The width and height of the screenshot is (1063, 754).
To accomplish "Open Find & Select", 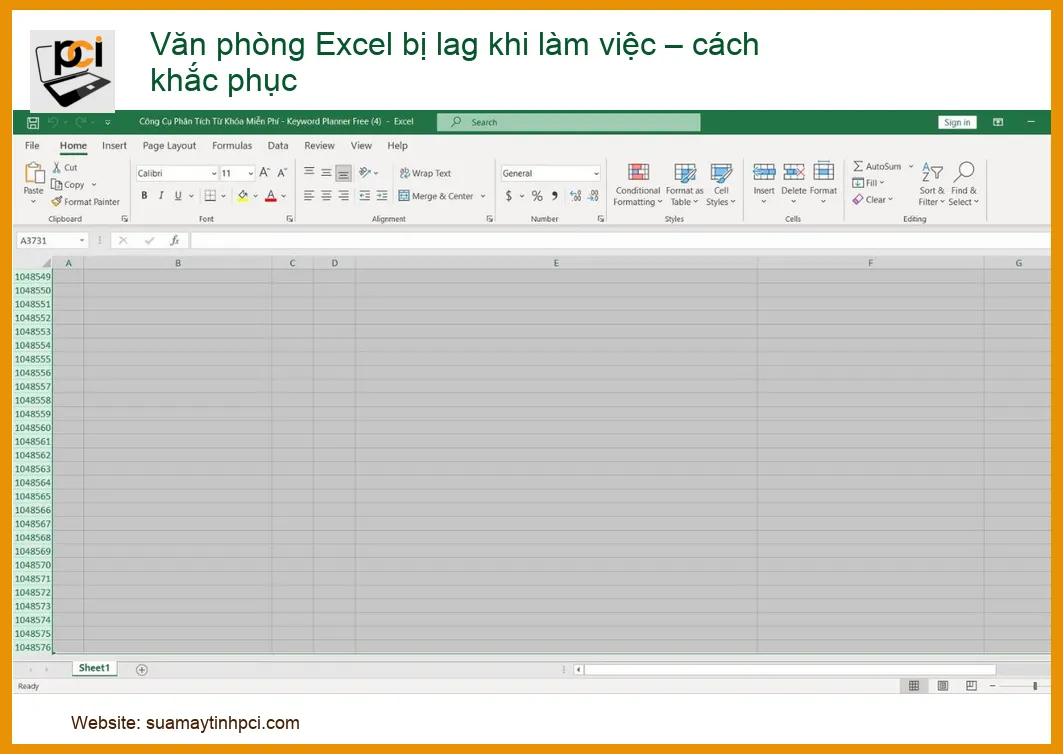I will pyautogui.click(x=963, y=184).
